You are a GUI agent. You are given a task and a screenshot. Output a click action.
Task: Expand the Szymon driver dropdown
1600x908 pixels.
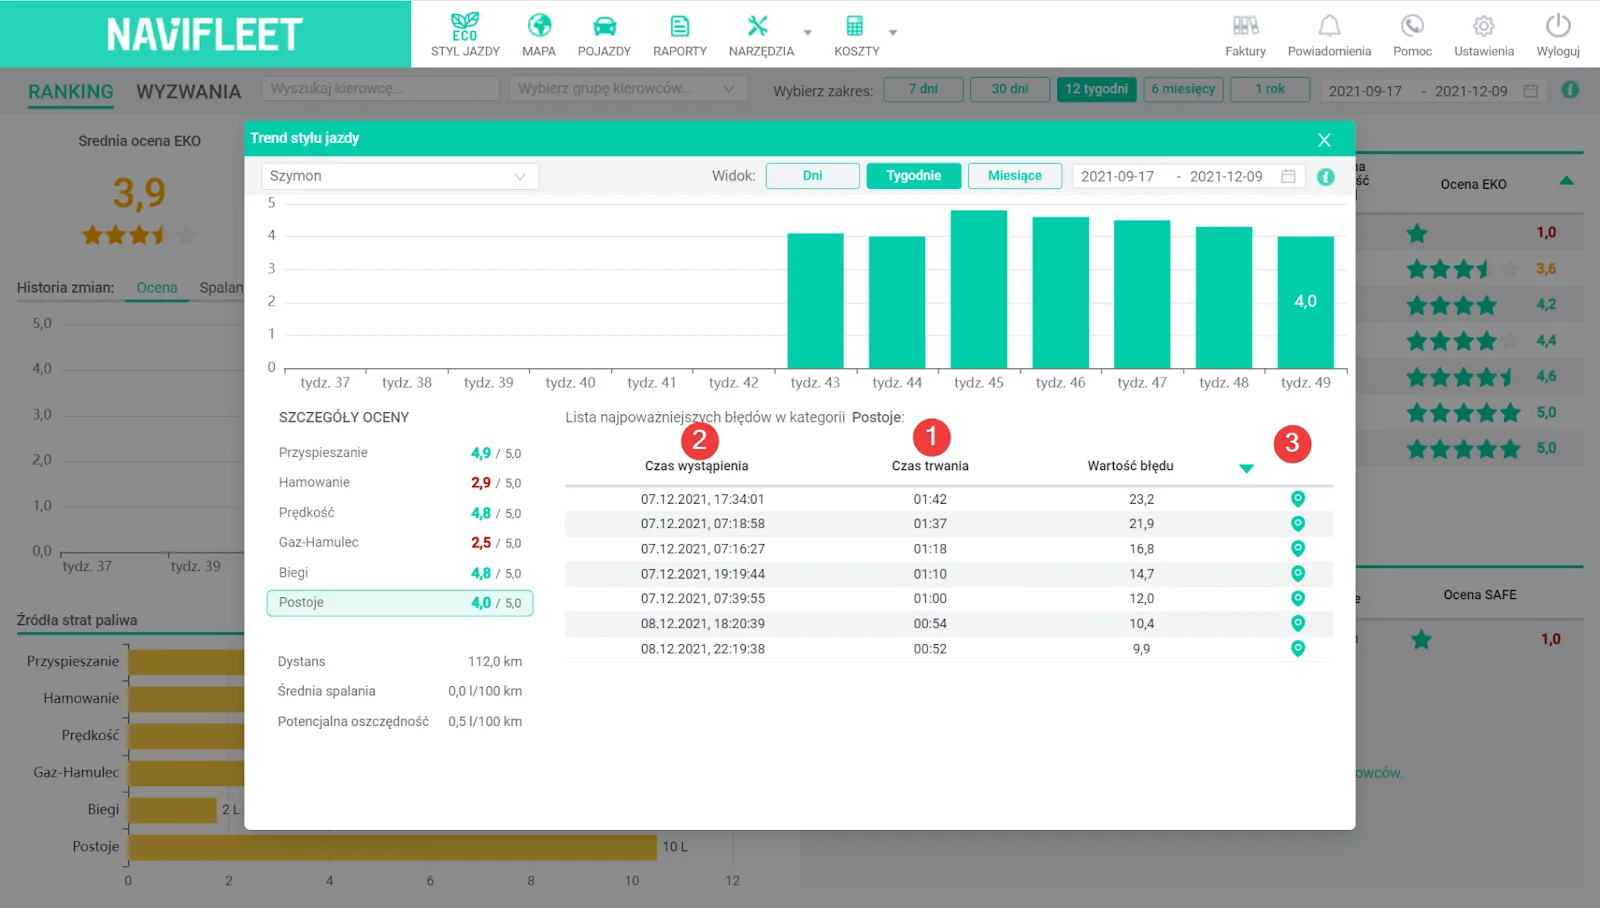(x=400, y=176)
